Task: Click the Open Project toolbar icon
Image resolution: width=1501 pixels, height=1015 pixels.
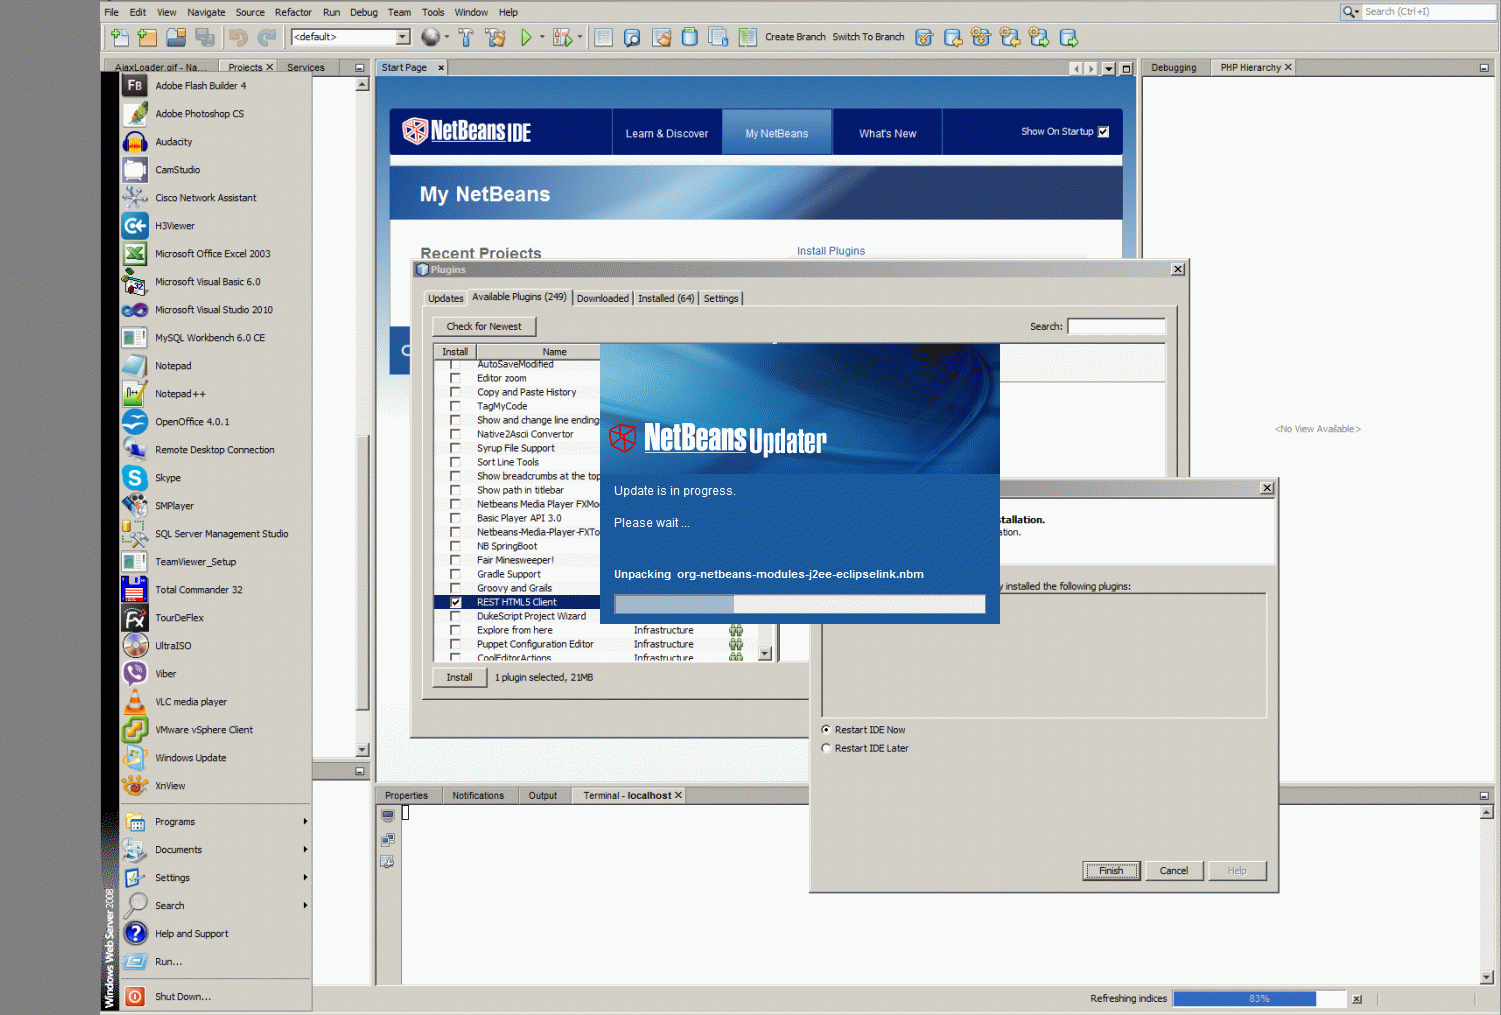Action: [176, 38]
